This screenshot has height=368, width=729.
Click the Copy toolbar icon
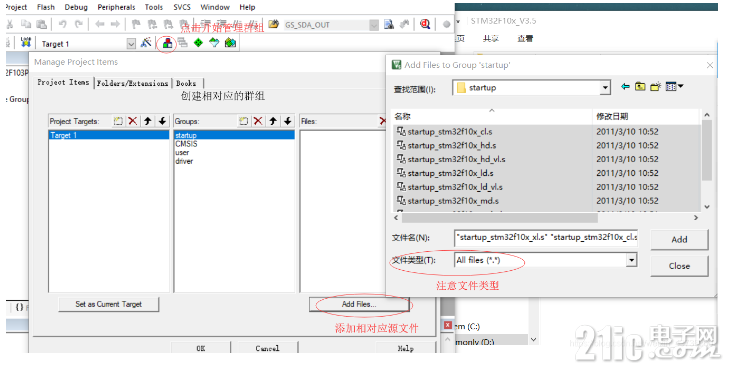click(x=26, y=24)
